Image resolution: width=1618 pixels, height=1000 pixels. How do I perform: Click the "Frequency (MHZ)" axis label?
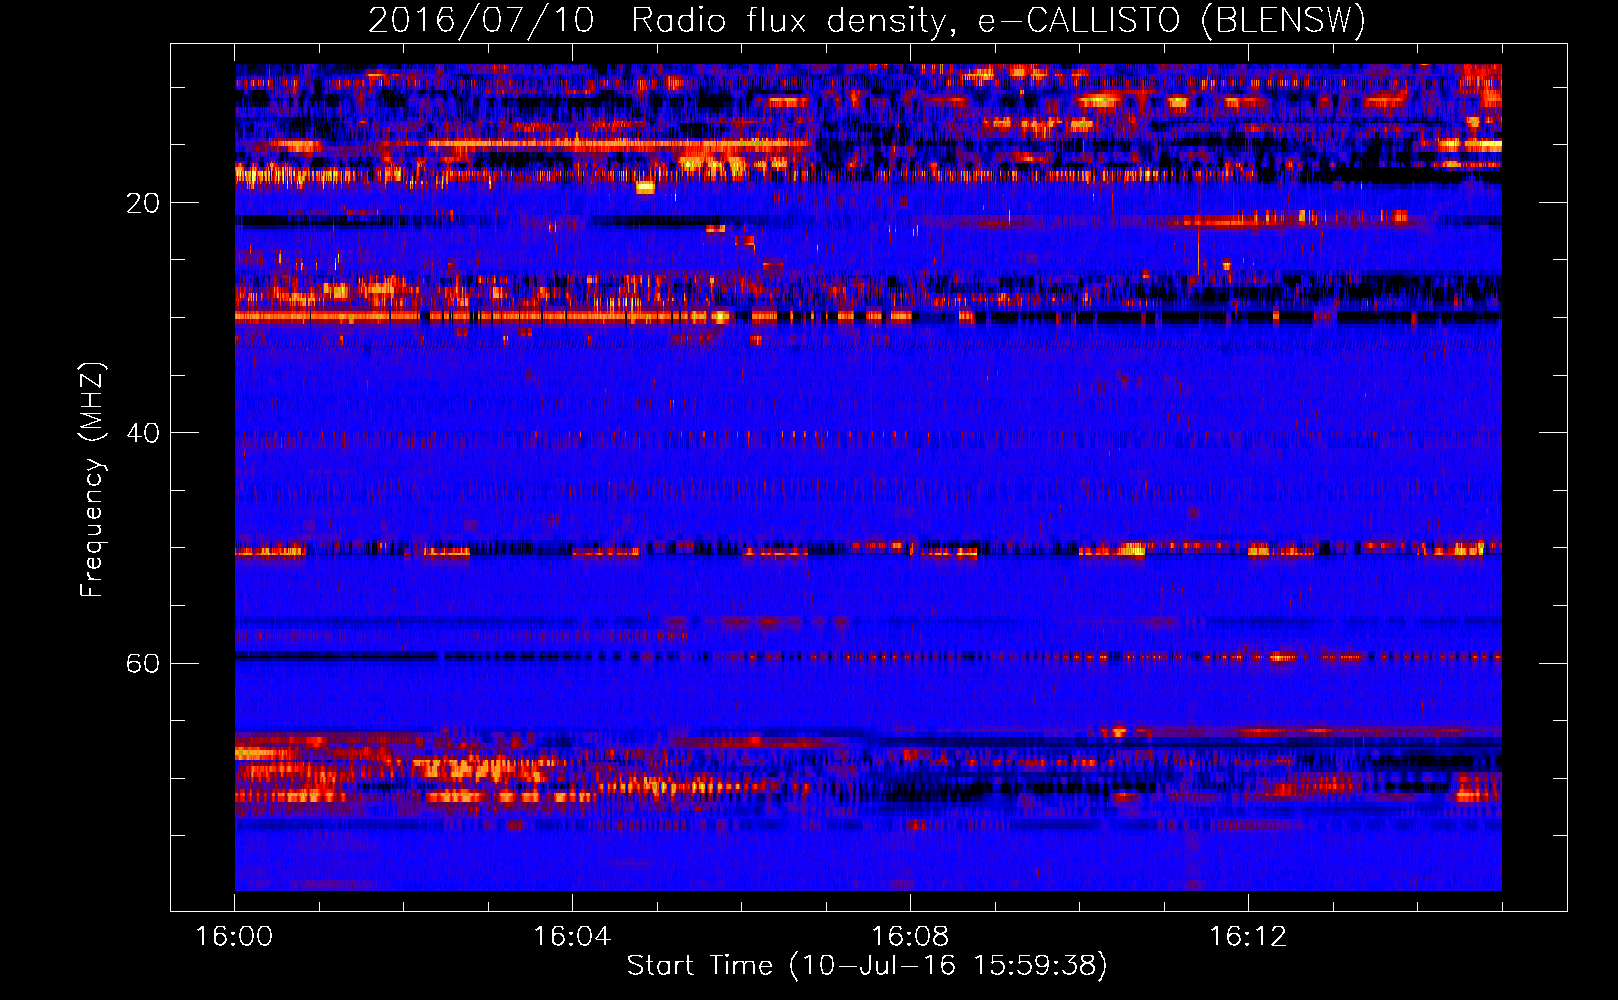91,480
